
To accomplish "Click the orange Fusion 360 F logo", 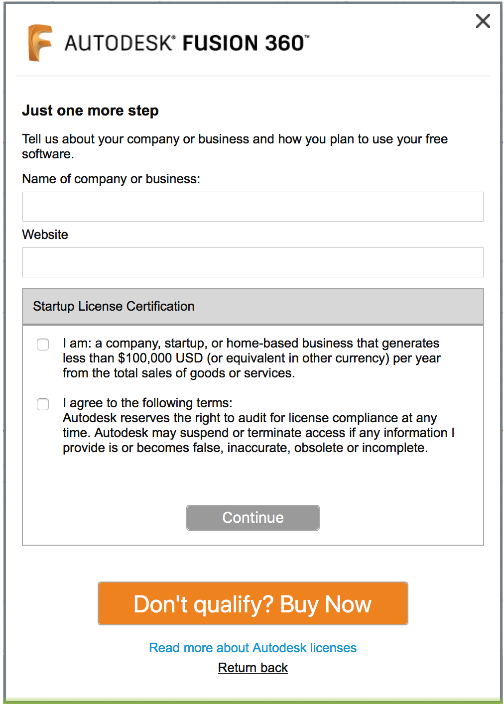I will click(40, 43).
